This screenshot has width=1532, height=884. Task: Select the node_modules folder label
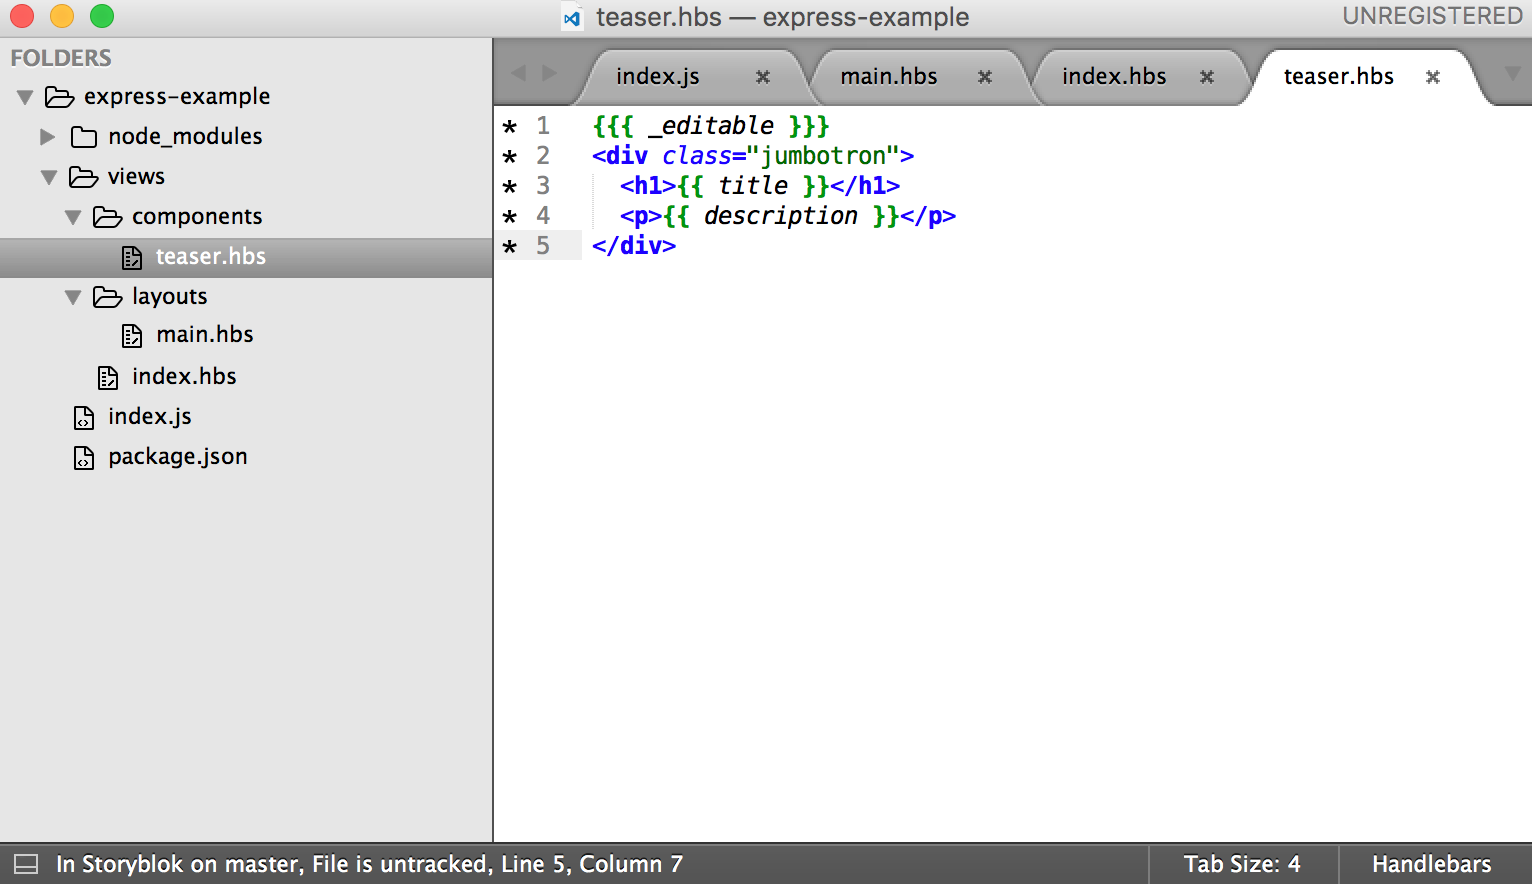pyautogui.click(x=185, y=137)
